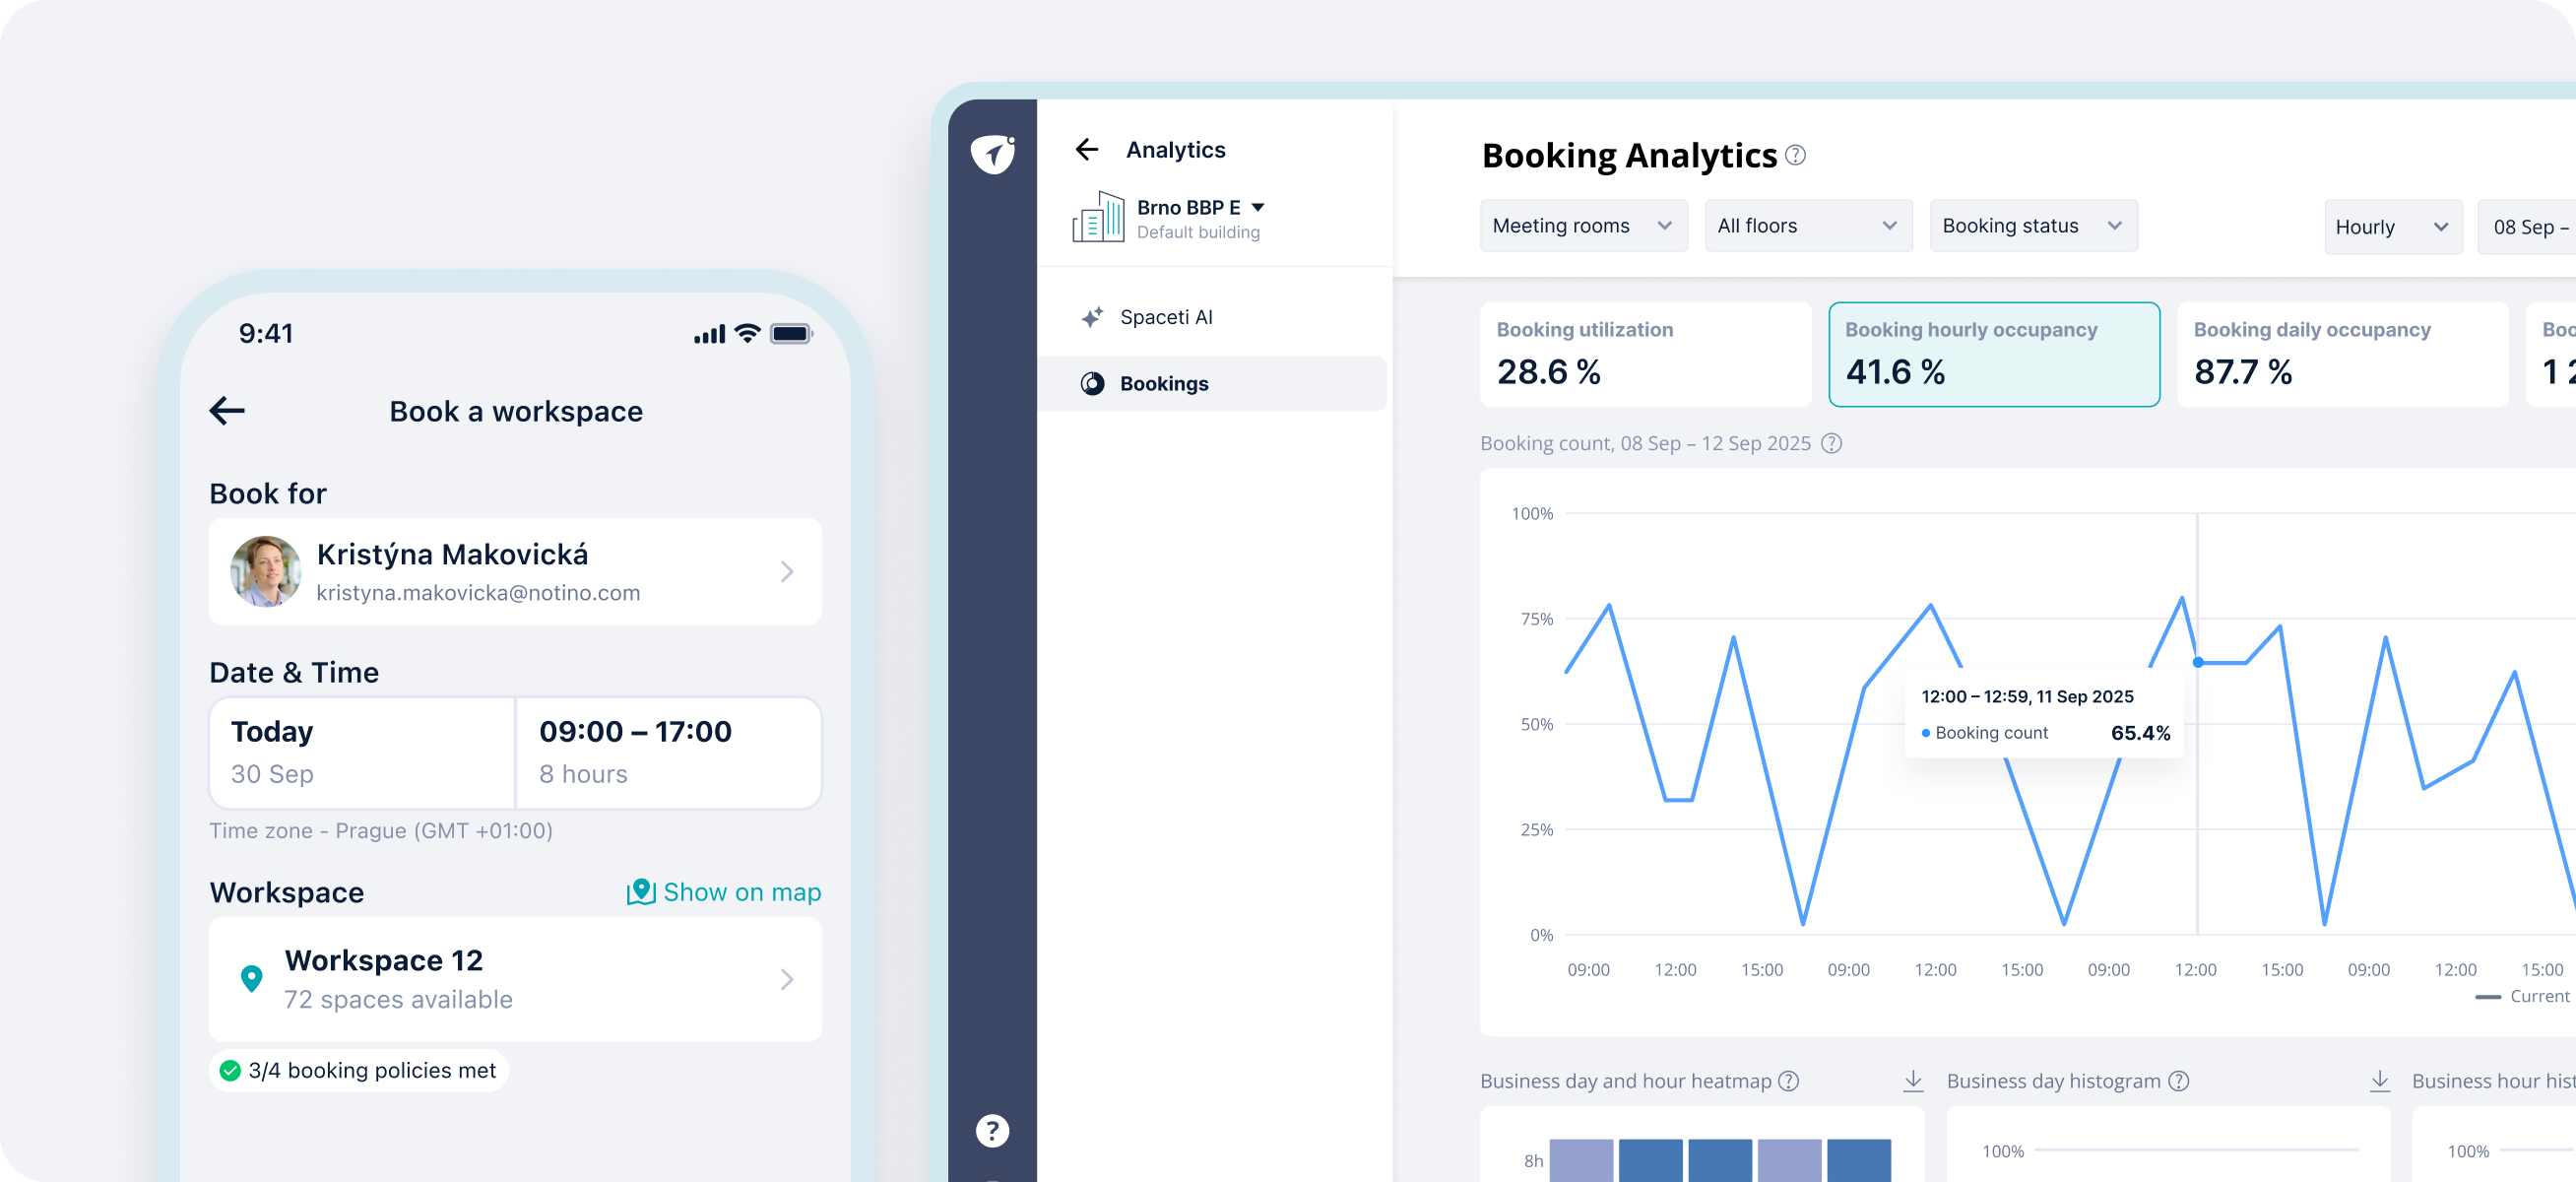Select Bookings in the analytics menu
This screenshot has width=2576, height=1182.
pyautogui.click(x=1164, y=384)
